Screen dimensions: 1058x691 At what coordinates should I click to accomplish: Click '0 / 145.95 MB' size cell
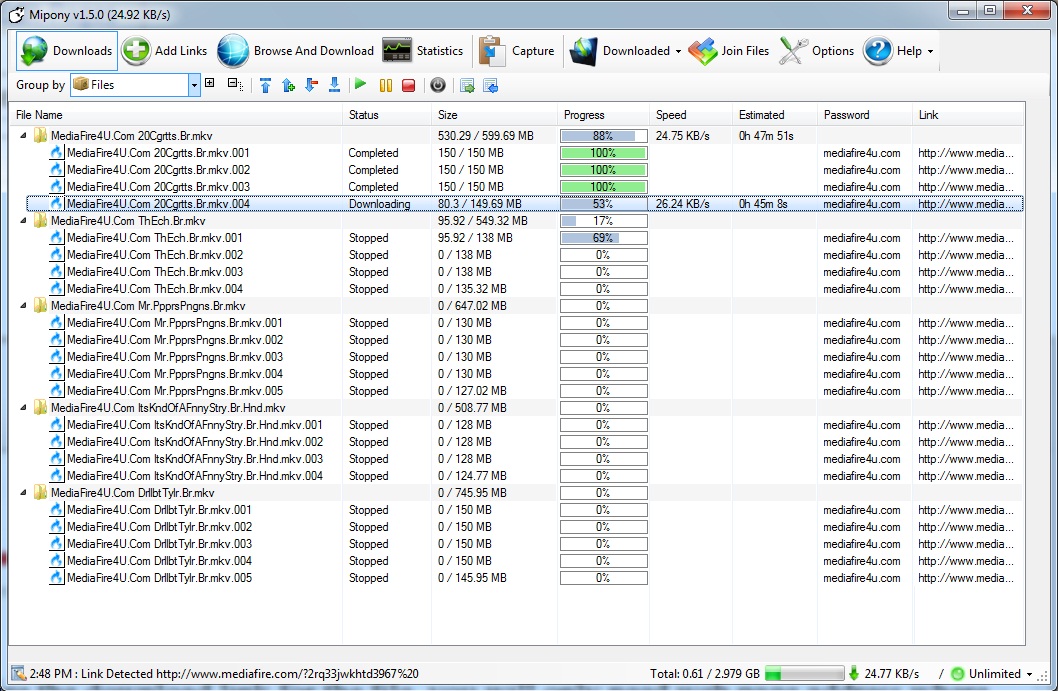click(x=472, y=578)
